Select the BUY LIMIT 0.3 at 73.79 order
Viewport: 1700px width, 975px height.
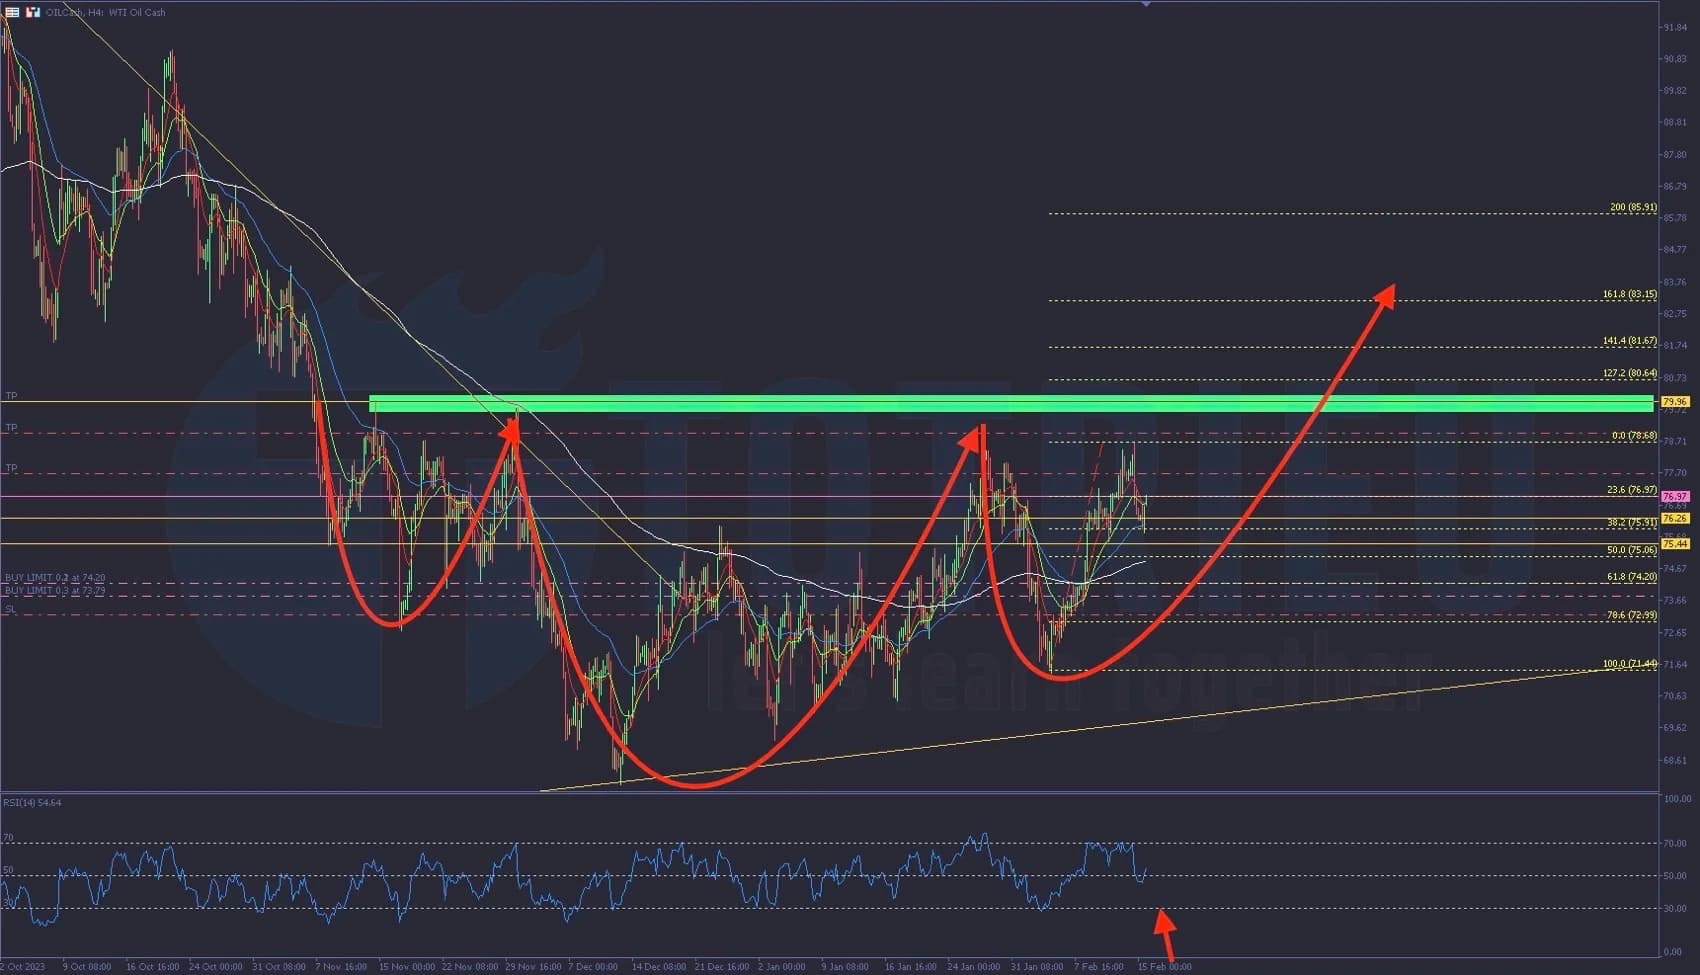(55, 591)
